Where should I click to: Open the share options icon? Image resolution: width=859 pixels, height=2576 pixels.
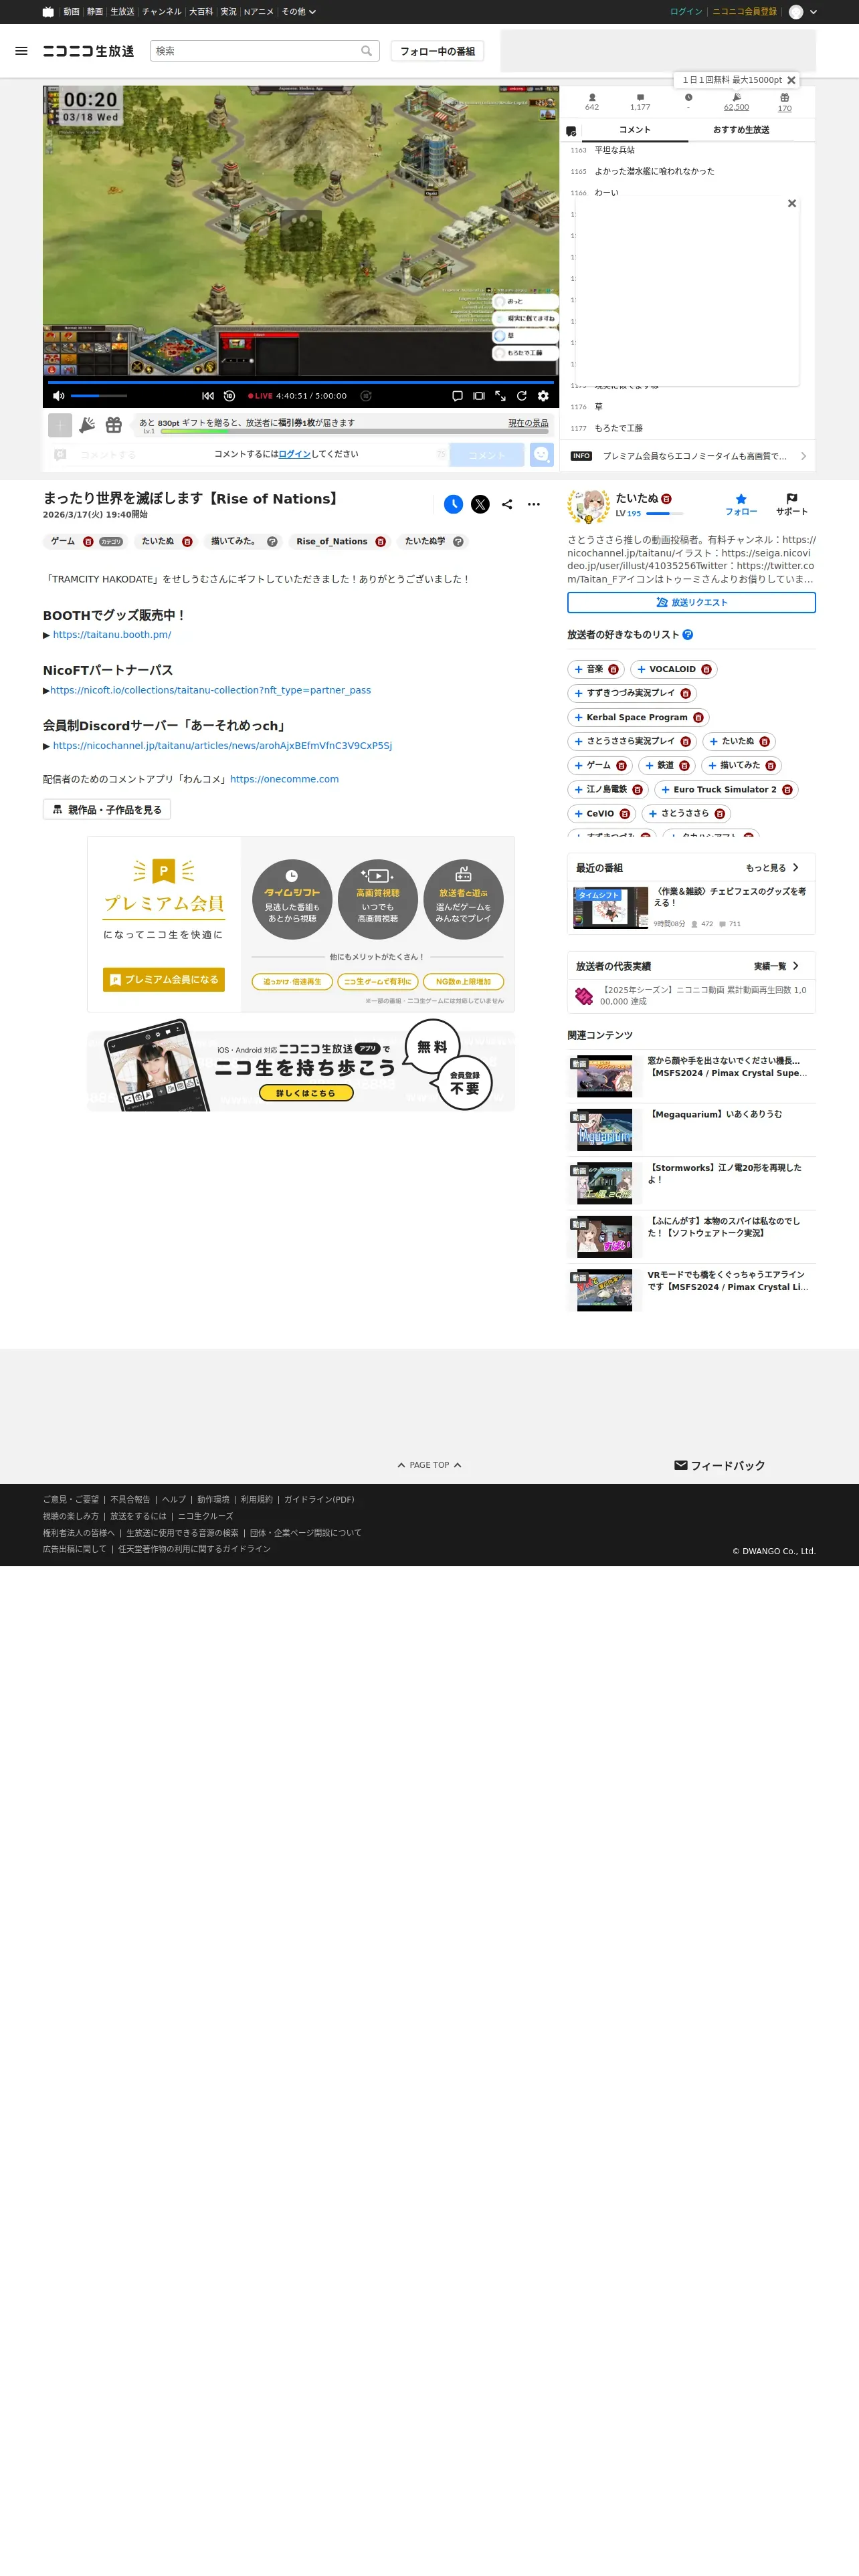tap(507, 504)
